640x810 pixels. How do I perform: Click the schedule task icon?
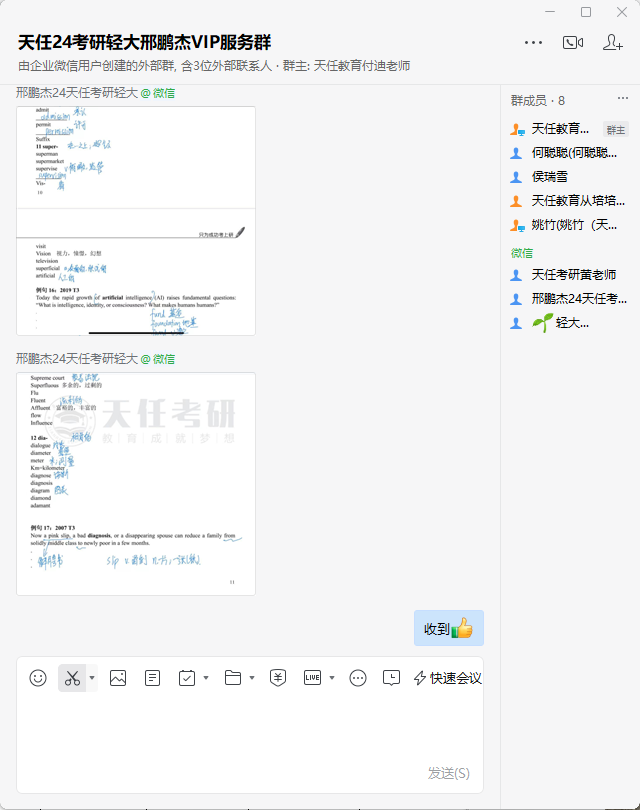[x=187, y=678]
